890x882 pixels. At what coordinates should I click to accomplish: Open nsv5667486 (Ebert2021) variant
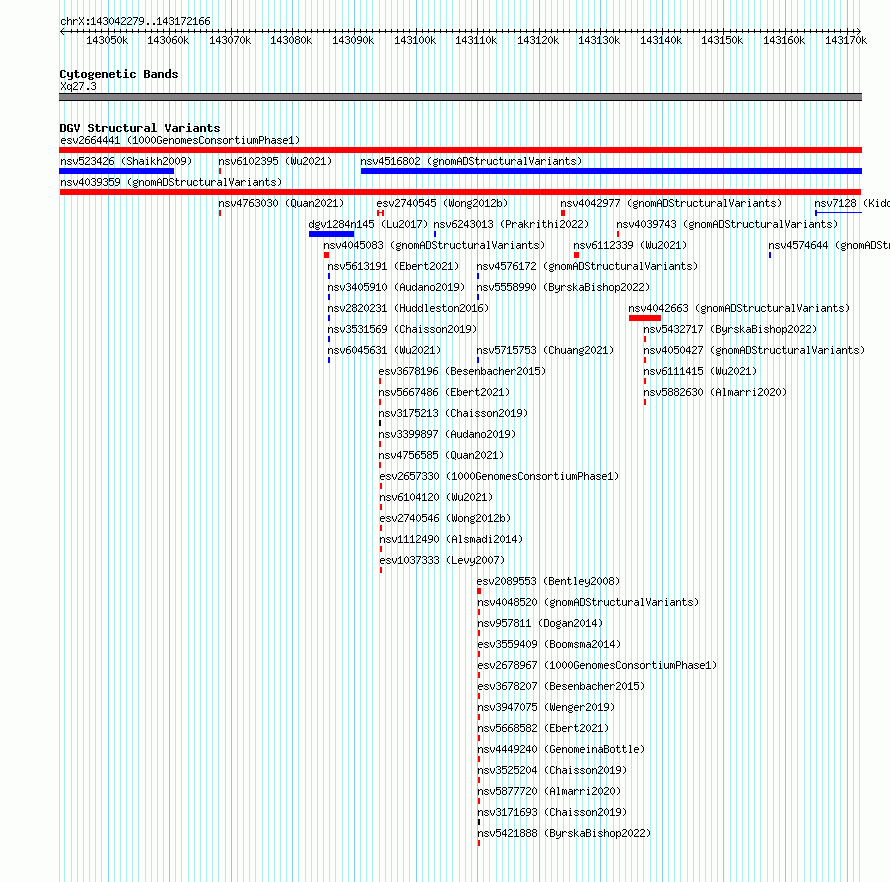[x=444, y=392]
